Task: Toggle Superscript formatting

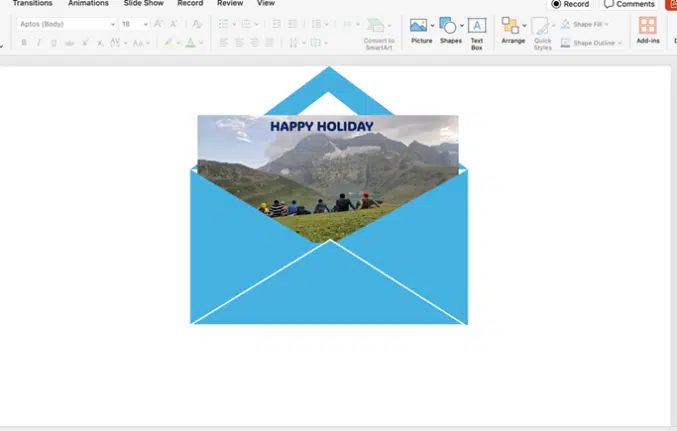Action: pos(85,42)
